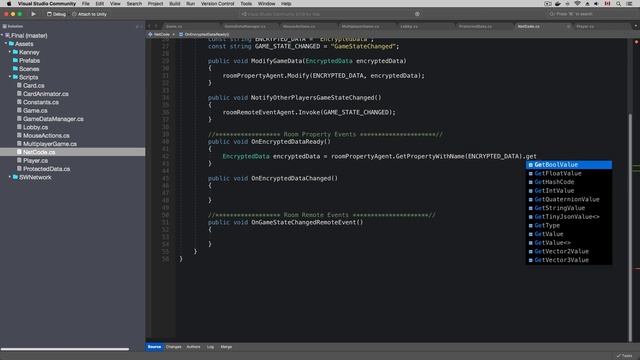The image size is (640, 360).
Task: Open the Search menu
Action: coord(134,4)
